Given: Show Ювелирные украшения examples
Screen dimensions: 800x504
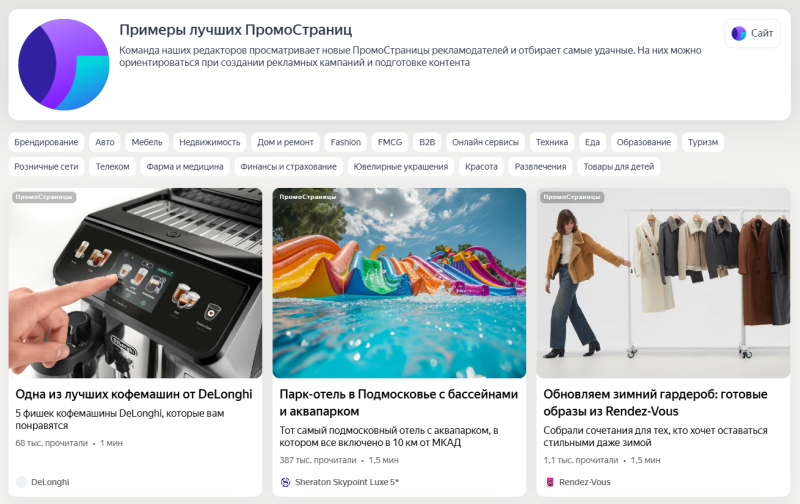Looking at the screenshot, I should coord(401,167).
